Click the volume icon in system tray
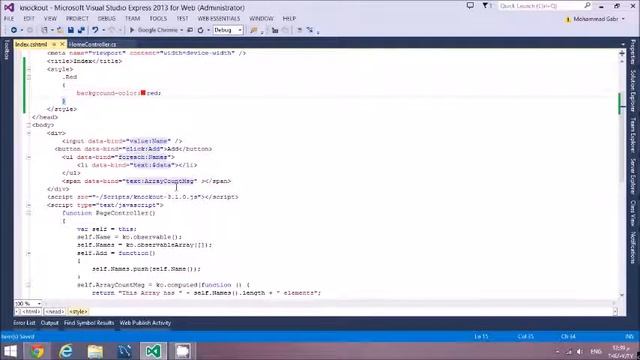Image resolution: width=640 pixels, height=360 pixels. click(x=579, y=351)
